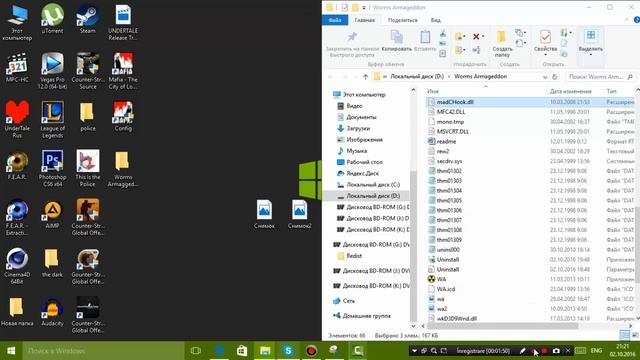The width and height of the screenshot is (640, 360).
Task: Open uTorrent desktop shortcut
Action: 52,19
